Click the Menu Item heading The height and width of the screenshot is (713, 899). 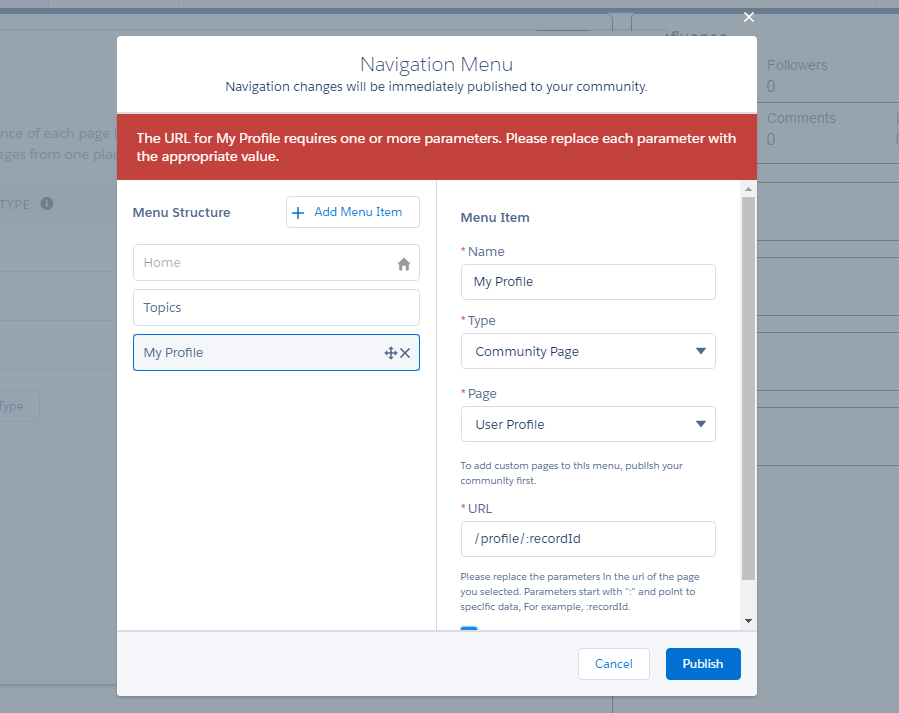495,218
